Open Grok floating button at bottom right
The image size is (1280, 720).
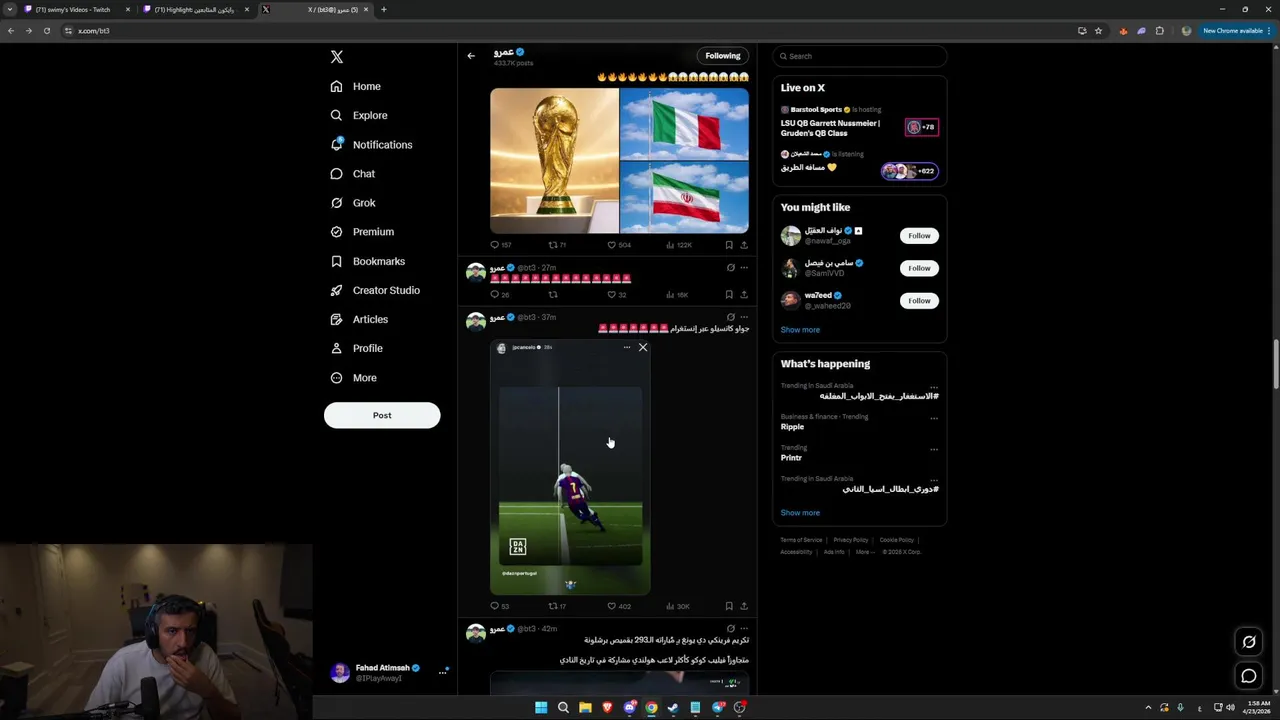pyautogui.click(x=1249, y=642)
